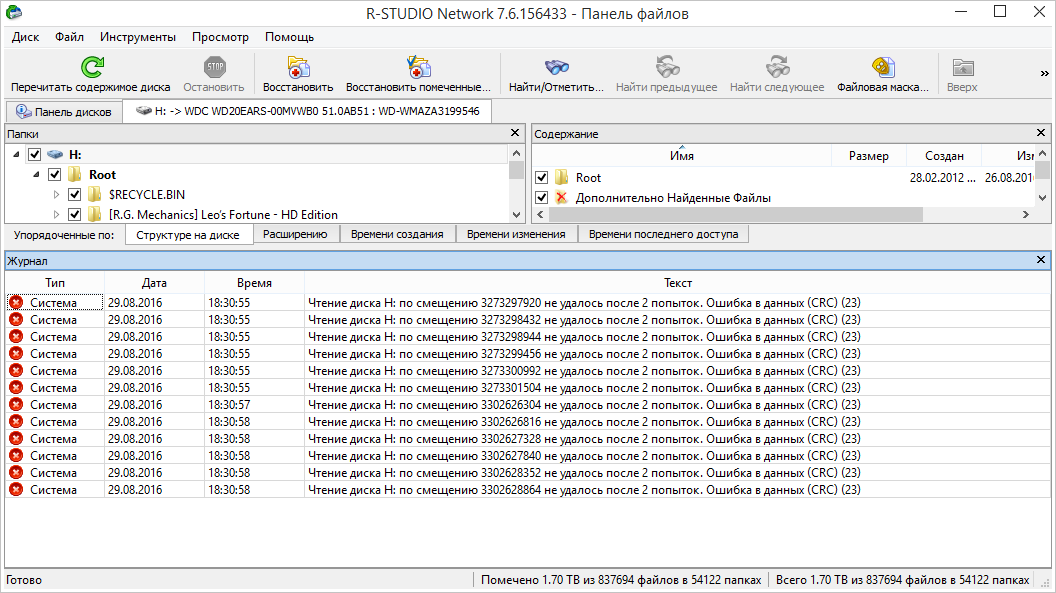Open the Файл menu

(69, 37)
